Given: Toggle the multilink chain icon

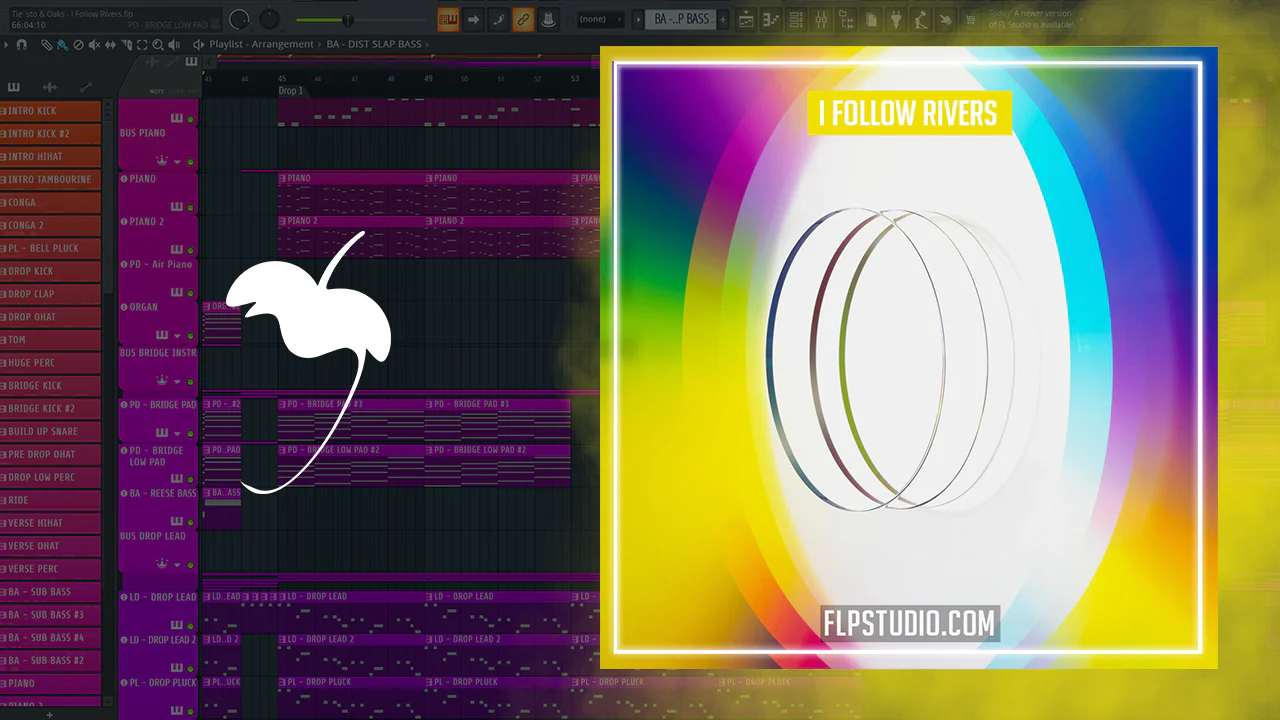Looking at the screenshot, I should [523, 19].
